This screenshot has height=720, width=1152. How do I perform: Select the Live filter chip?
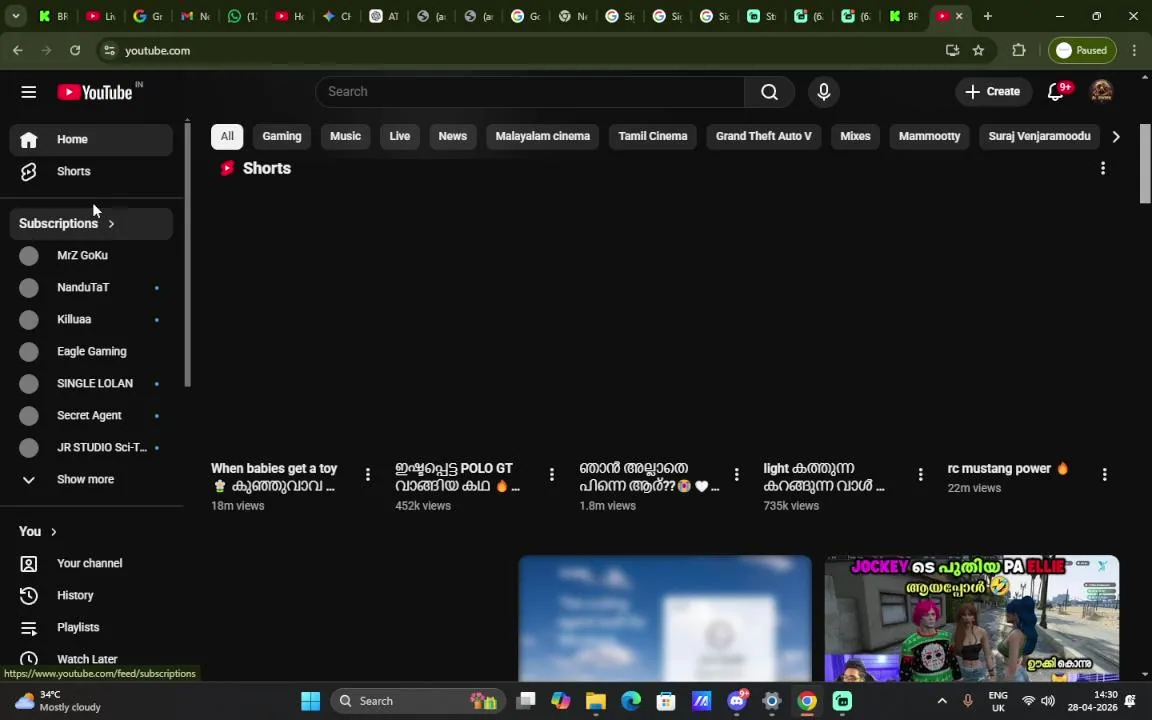click(400, 136)
